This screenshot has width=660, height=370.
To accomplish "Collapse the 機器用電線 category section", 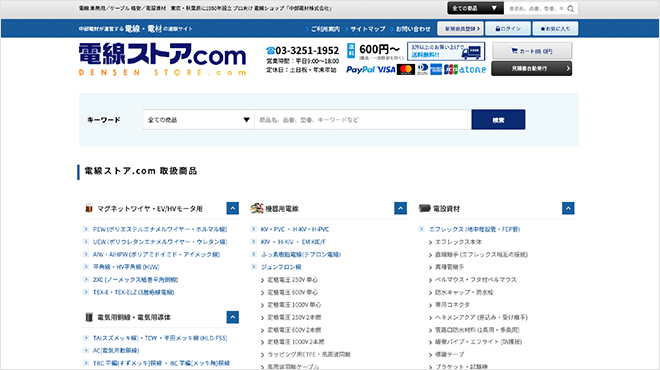I will coord(400,208).
